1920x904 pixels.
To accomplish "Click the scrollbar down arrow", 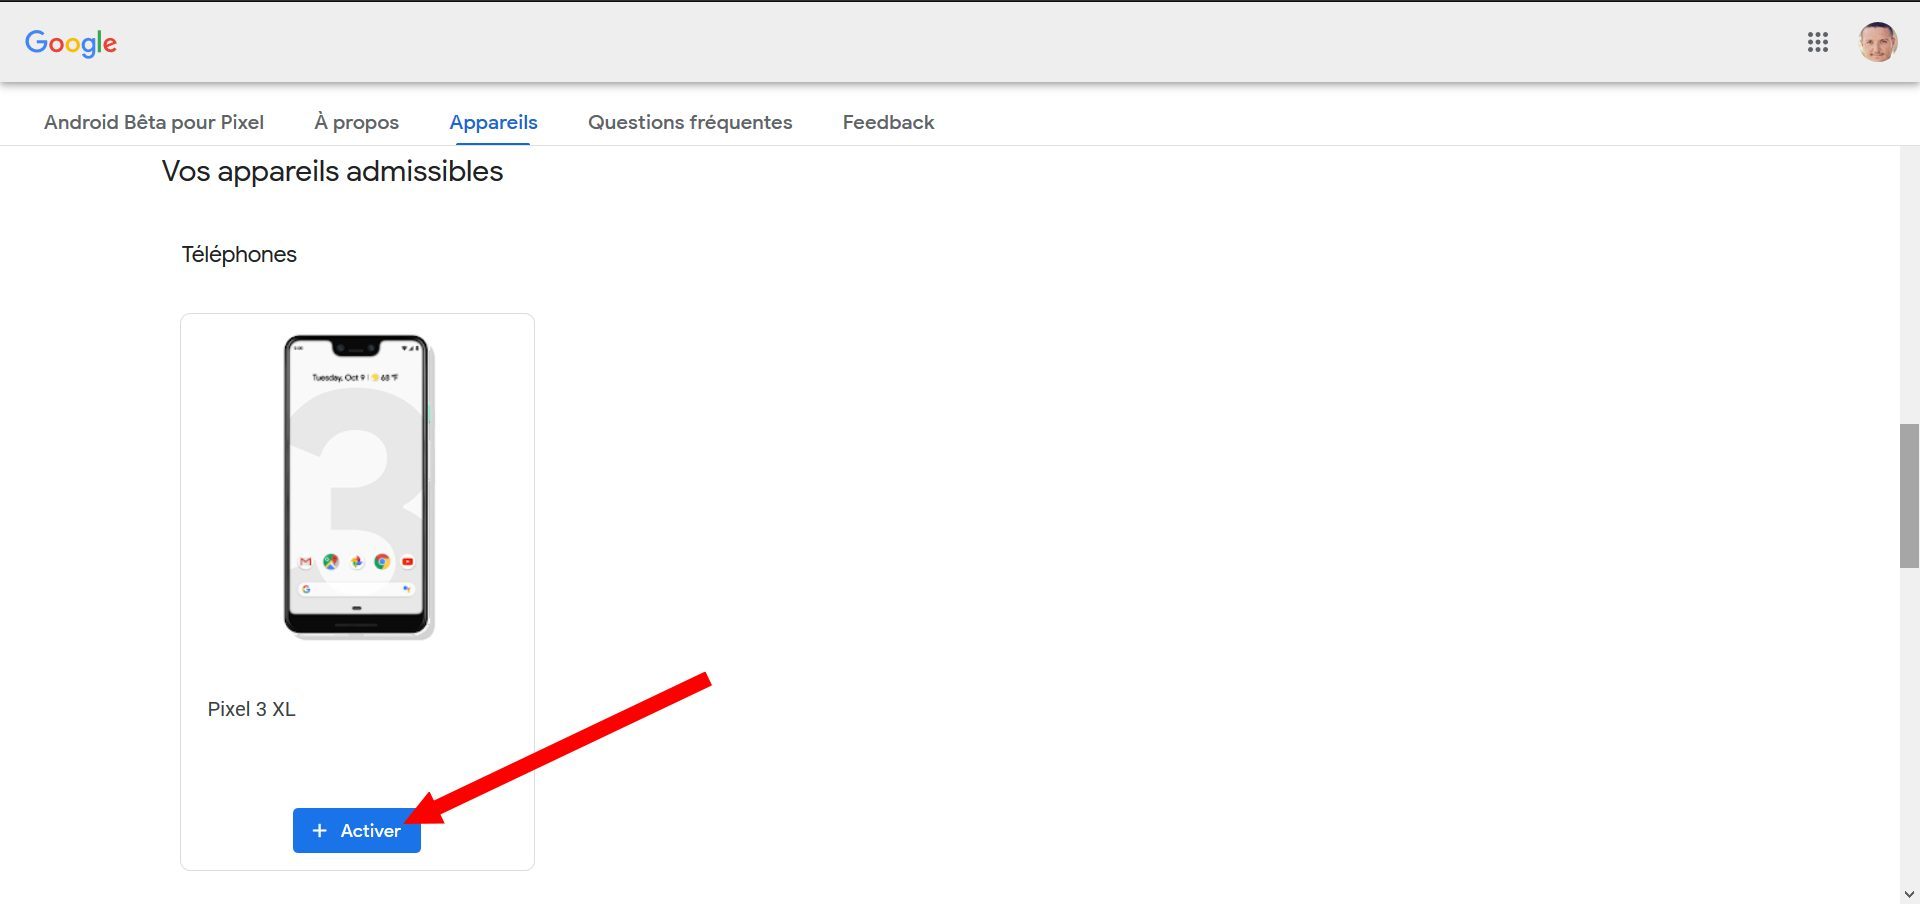I will point(1909,894).
